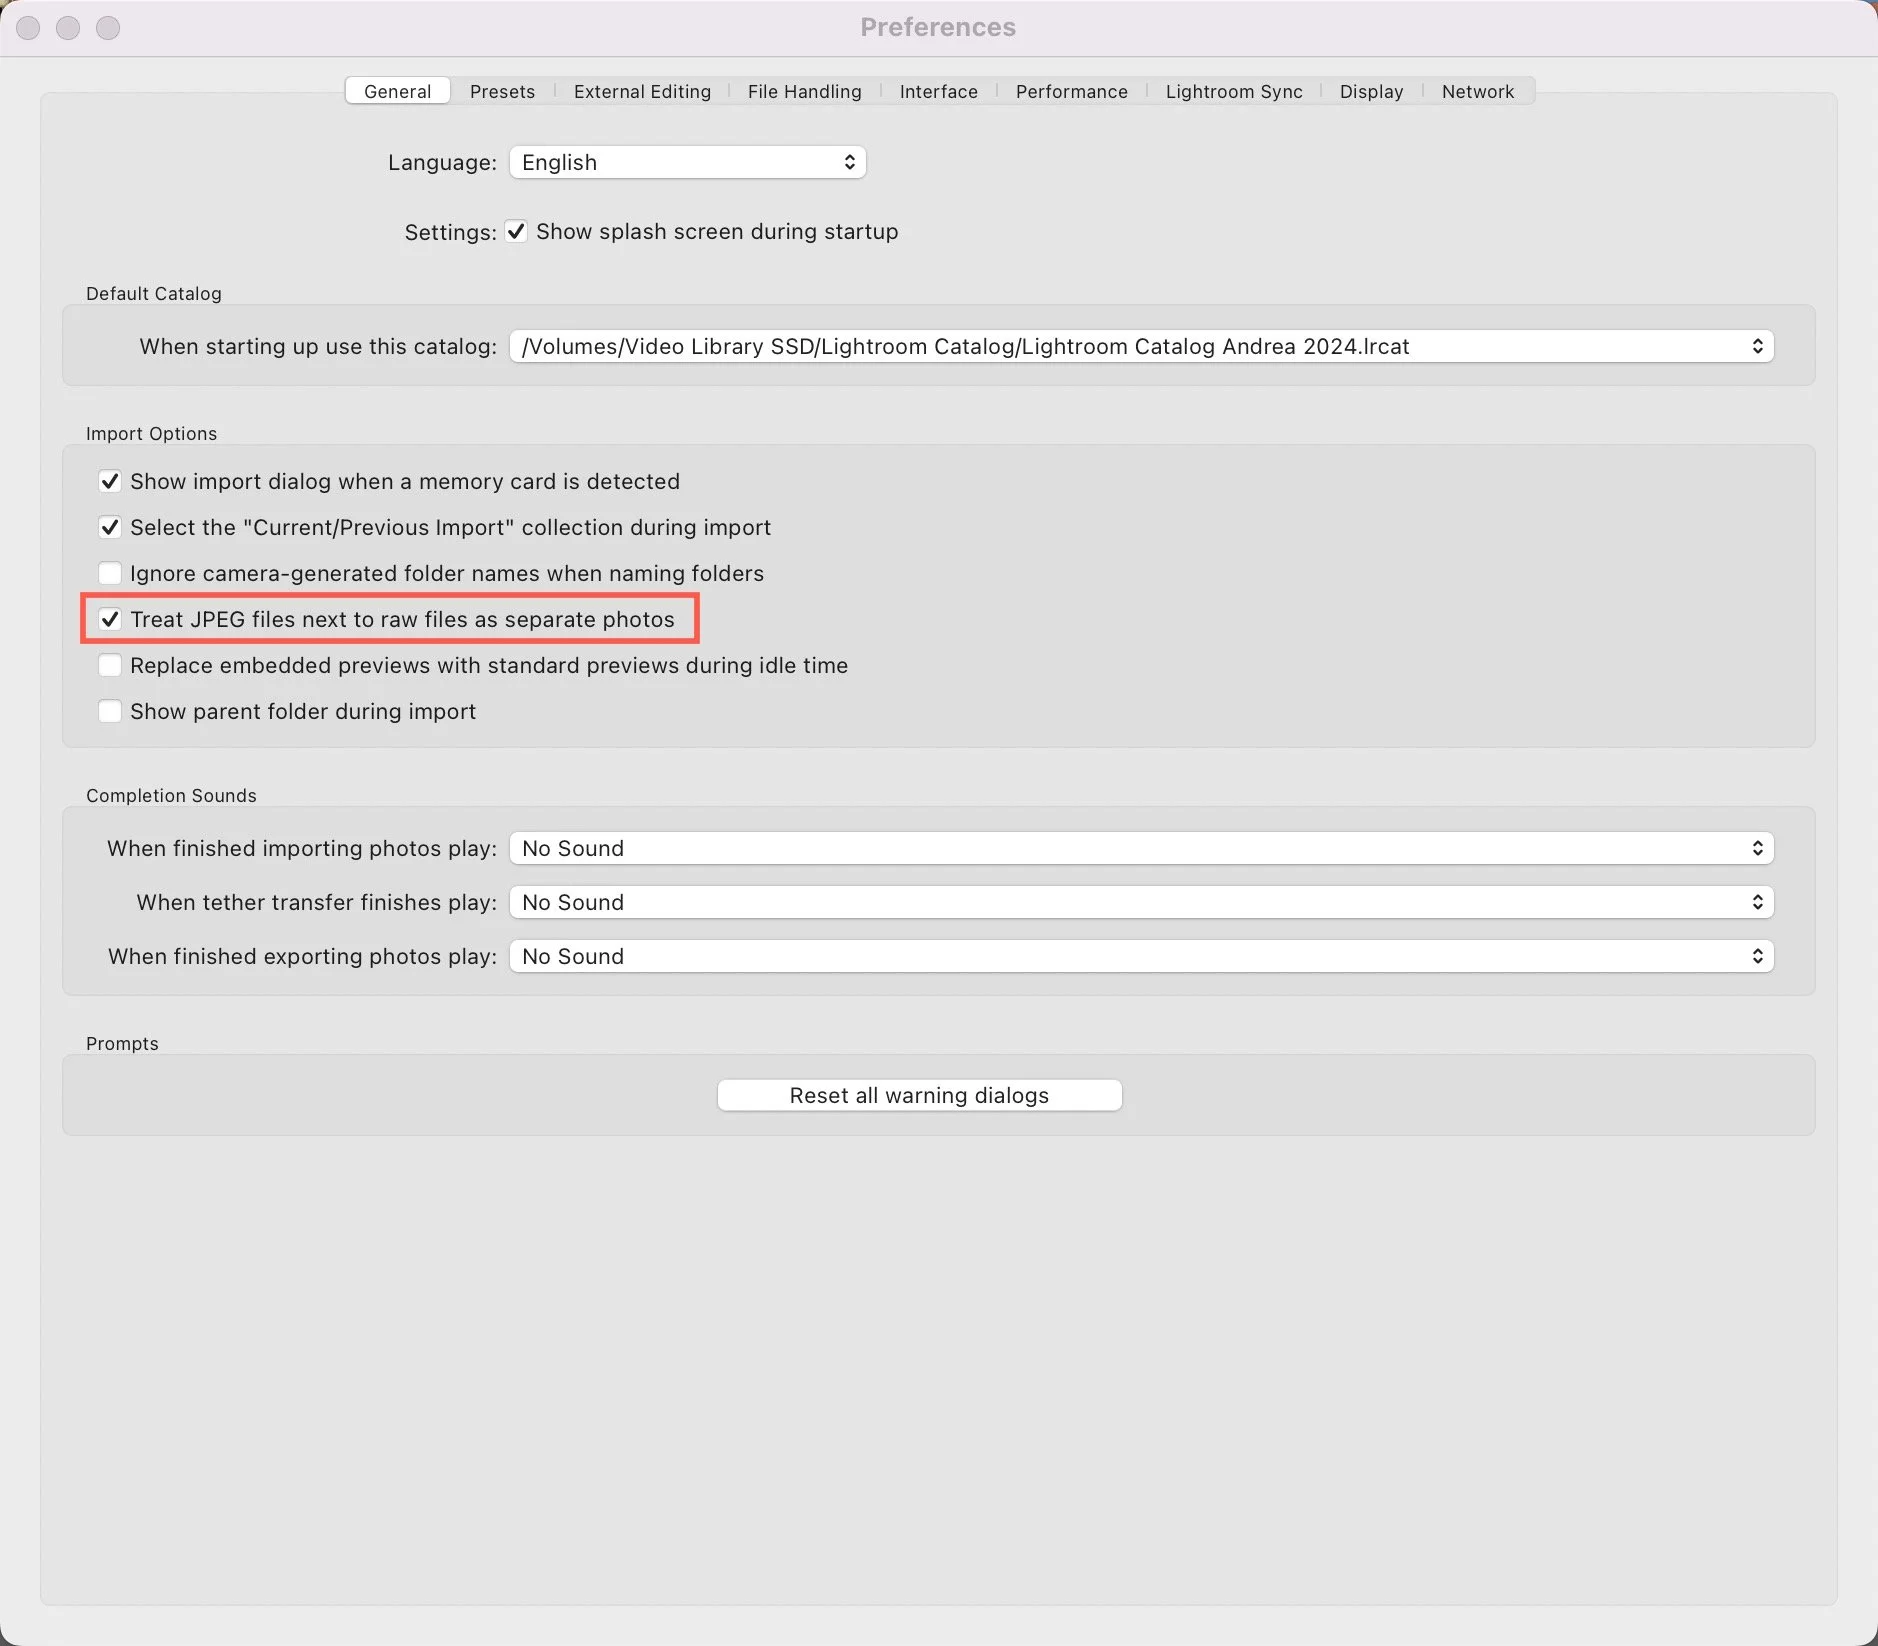
Task: Disable selecting Current/Previous Import collection during import
Action: tap(110, 527)
